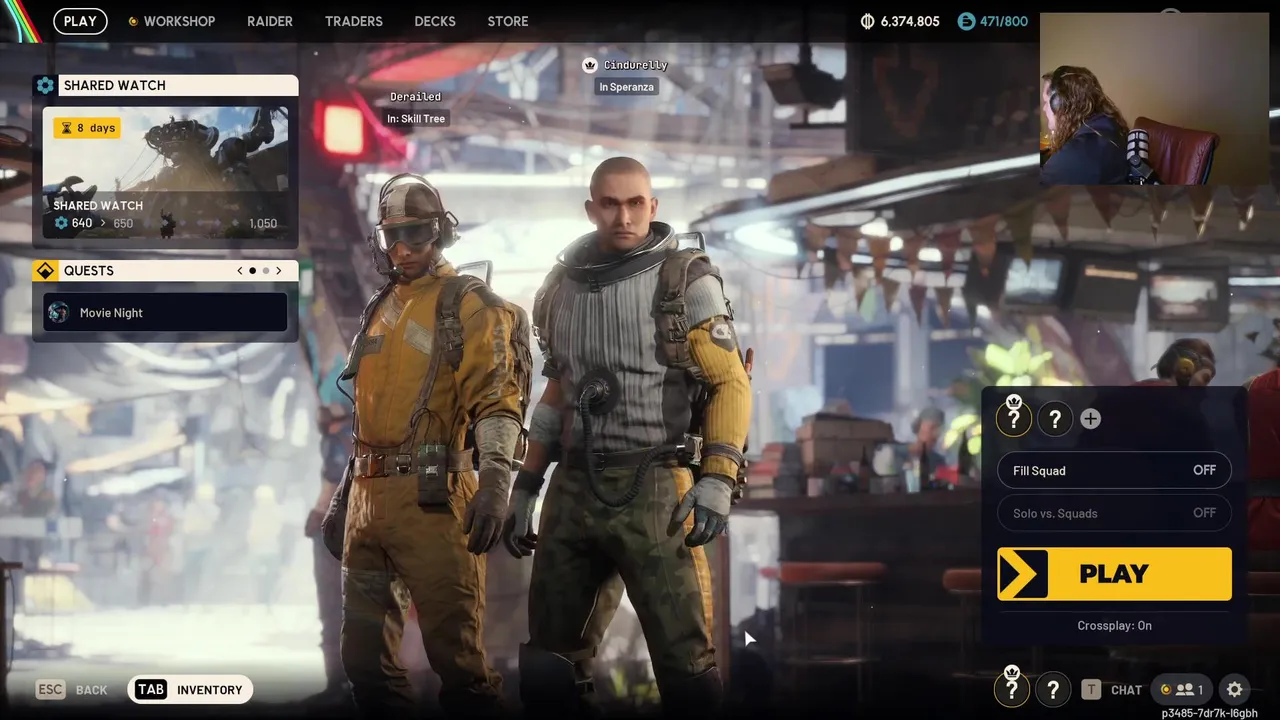The image size is (1280, 720).
Task: Visit the Store tab
Action: [508, 21]
